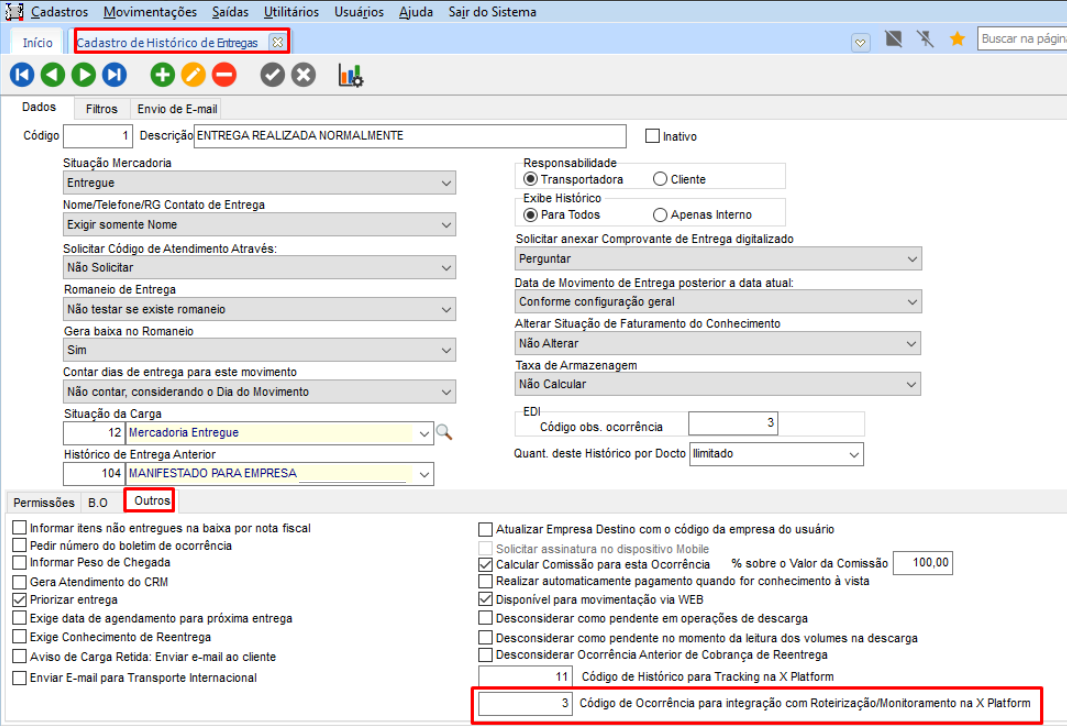Switch to Envio de E-mail tab

pyautogui.click(x=177, y=109)
